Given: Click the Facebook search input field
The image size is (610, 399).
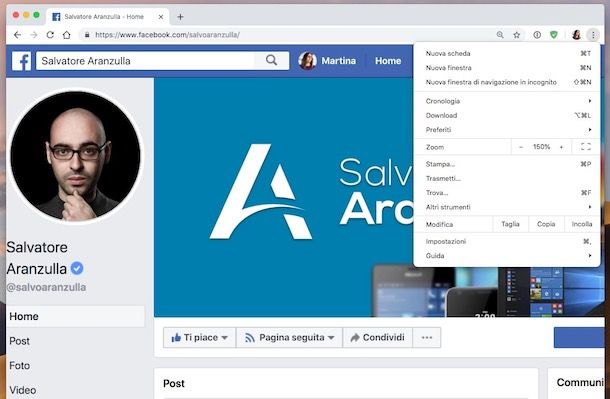Looking at the screenshot, I should (145, 61).
